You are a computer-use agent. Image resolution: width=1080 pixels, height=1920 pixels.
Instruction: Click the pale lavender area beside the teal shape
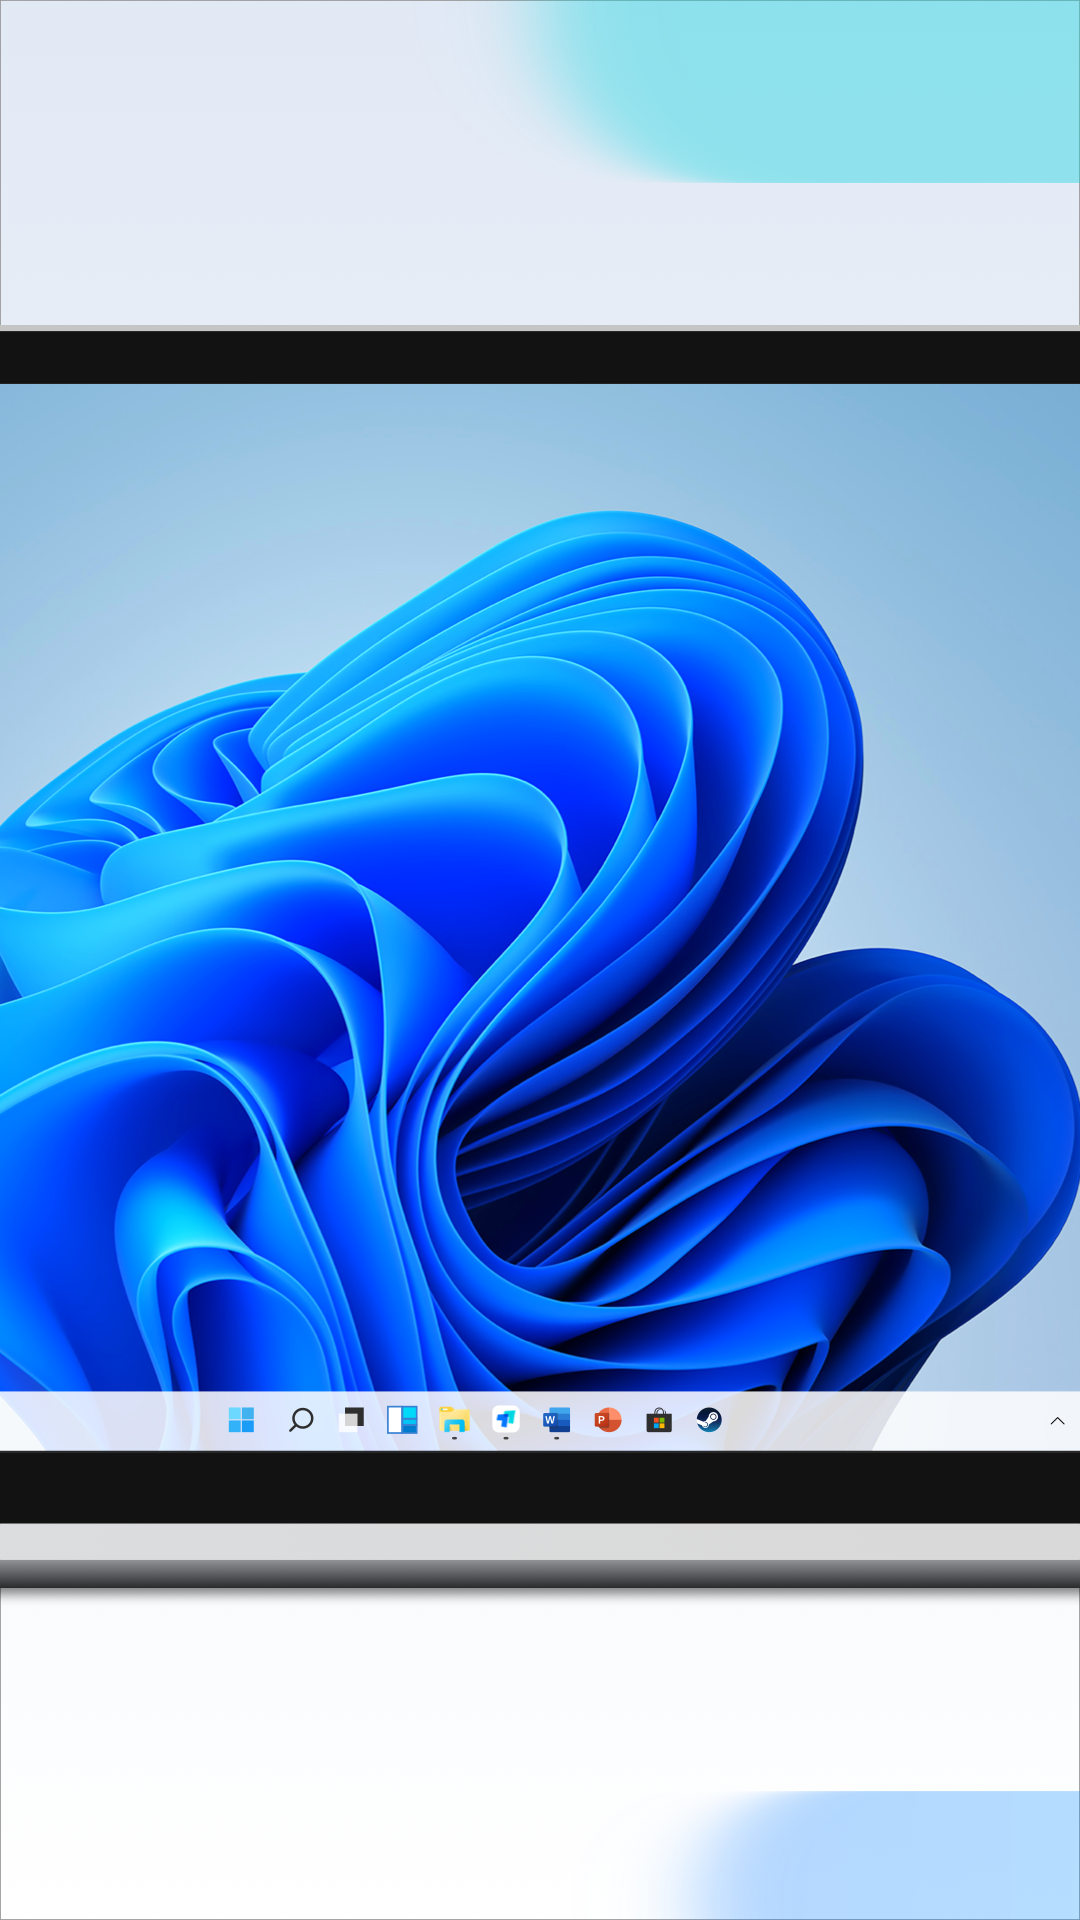[x=250, y=150]
